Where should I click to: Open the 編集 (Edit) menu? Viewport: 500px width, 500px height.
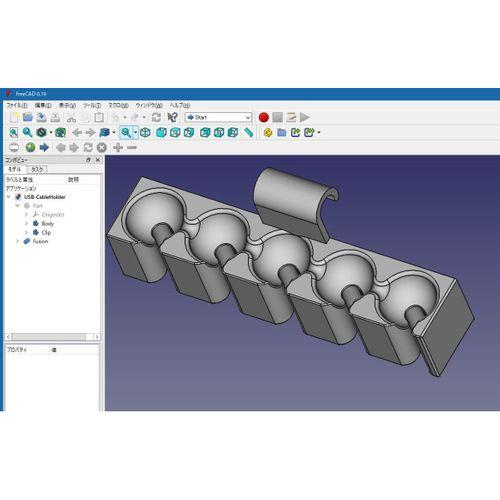point(43,105)
